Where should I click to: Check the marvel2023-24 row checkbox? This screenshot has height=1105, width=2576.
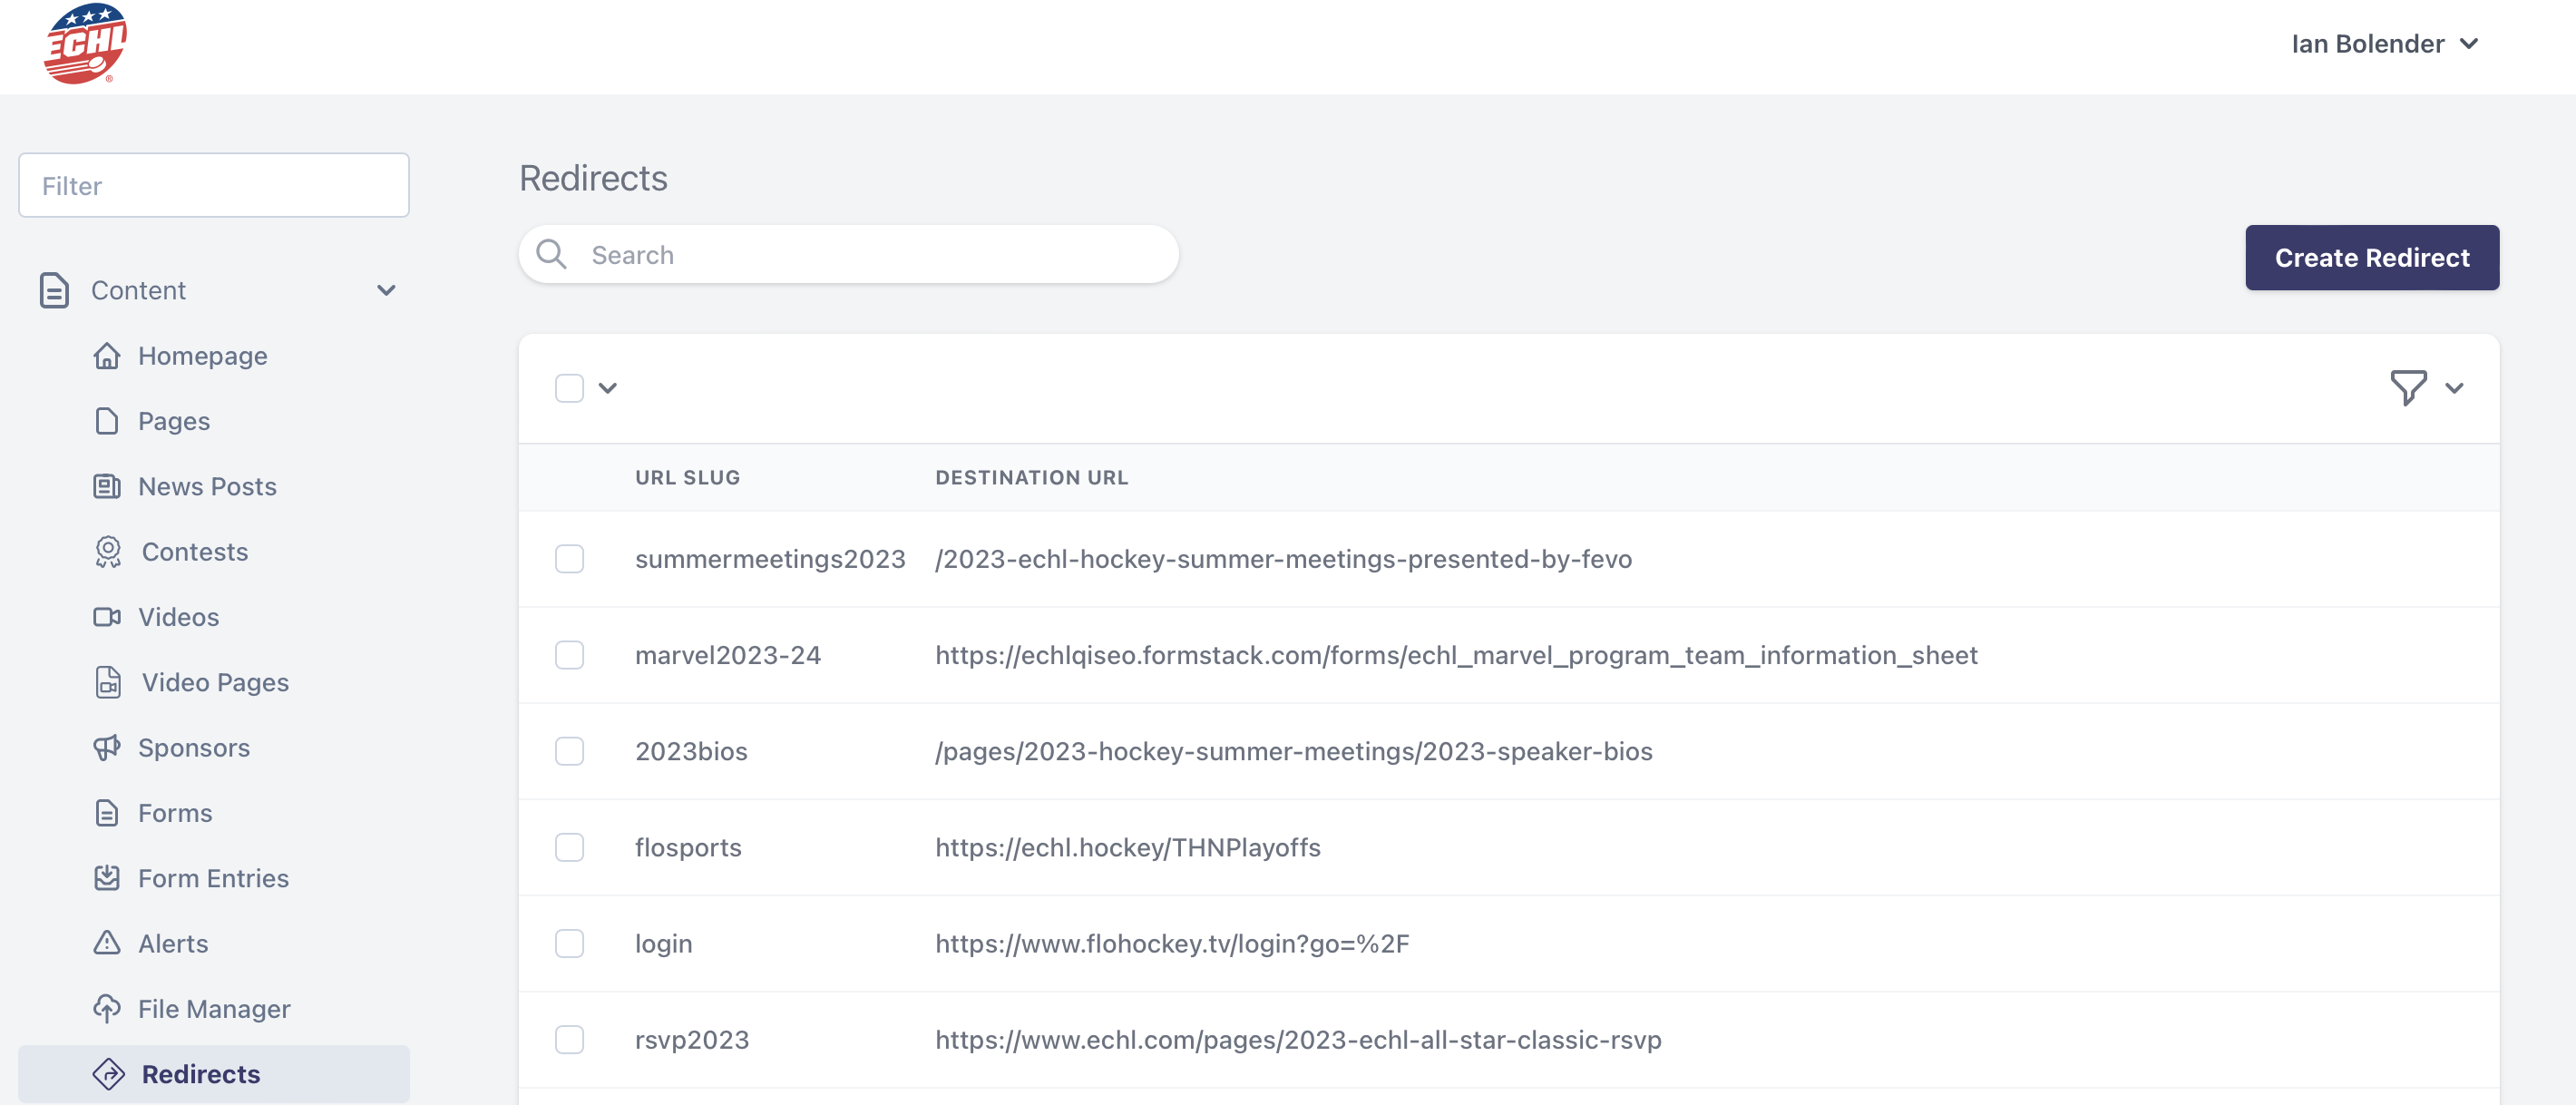tap(569, 655)
